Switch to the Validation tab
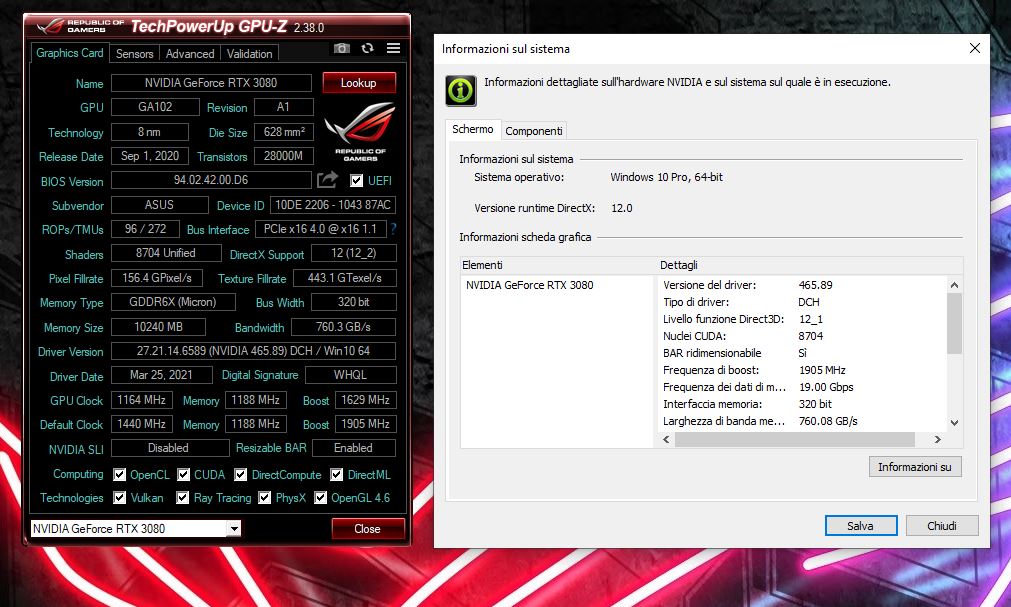 [x=250, y=54]
